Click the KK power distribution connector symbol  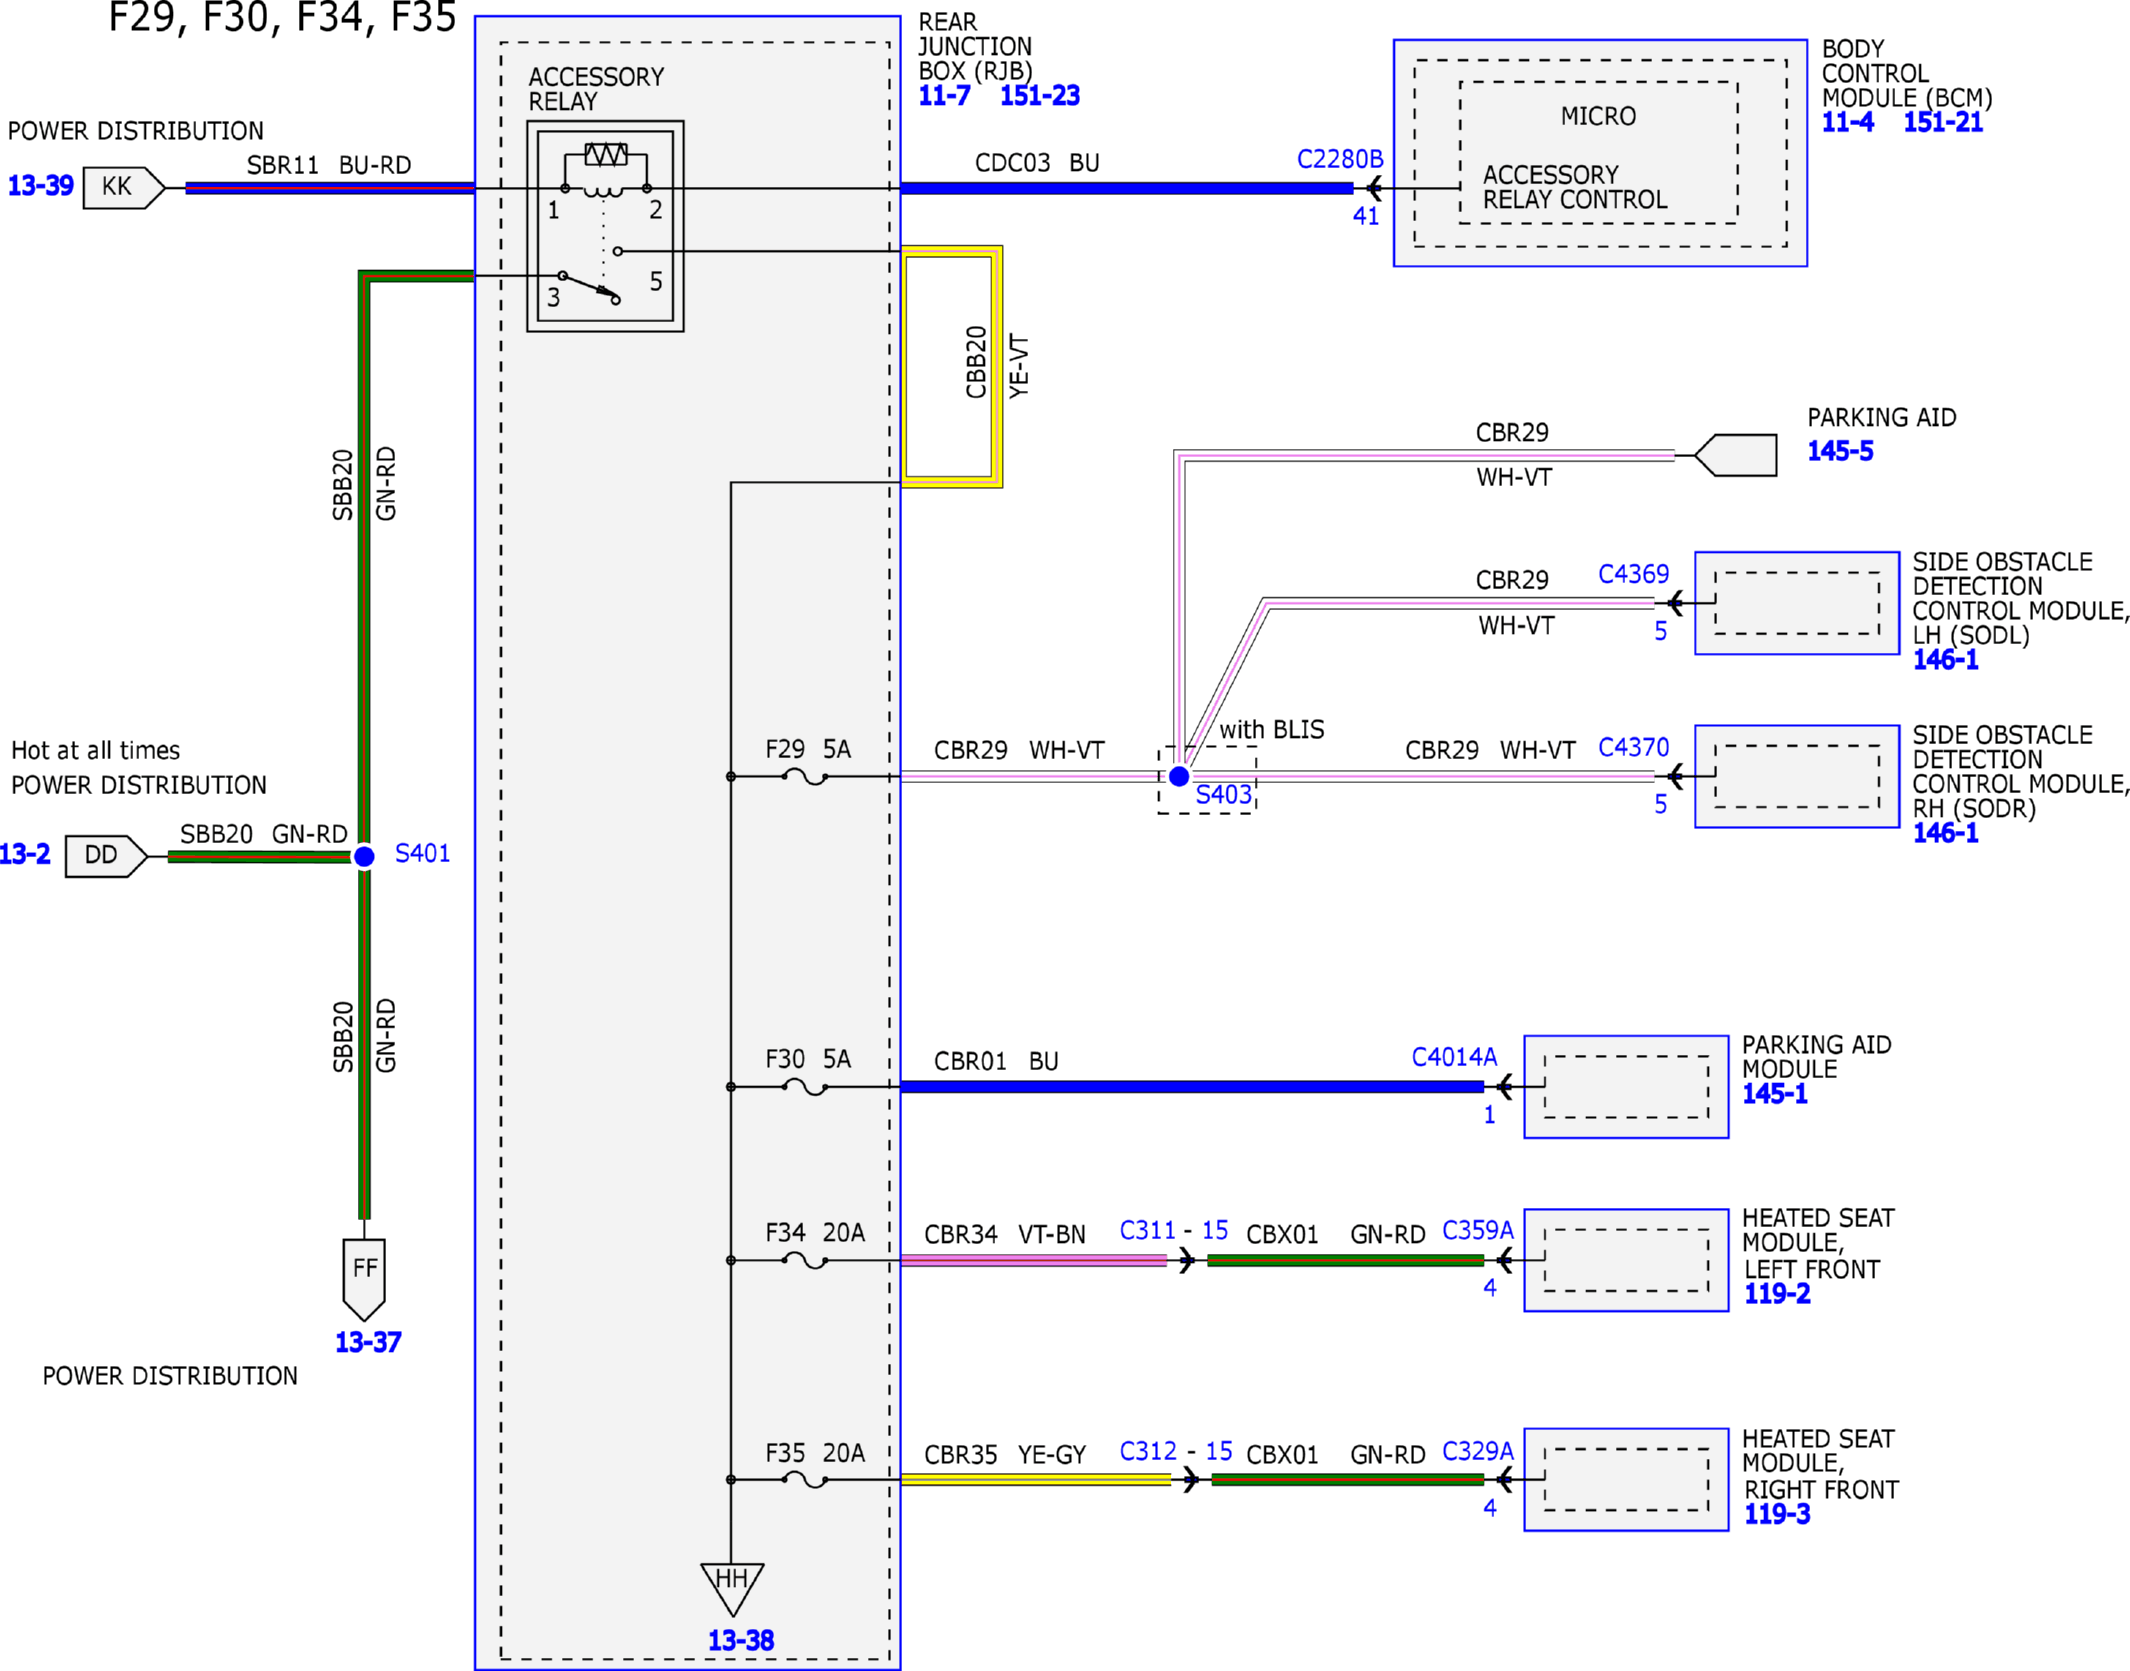124,187
